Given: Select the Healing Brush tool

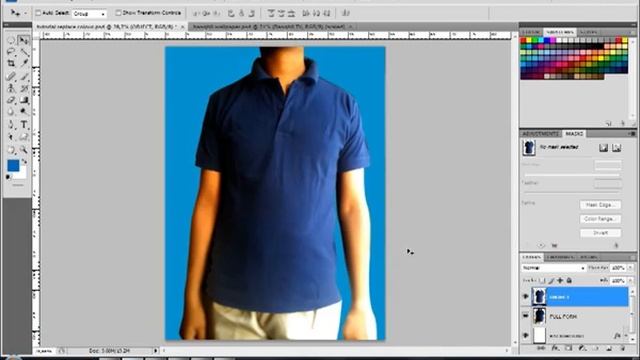Looking at the screenshot, I should click(11, 76).
